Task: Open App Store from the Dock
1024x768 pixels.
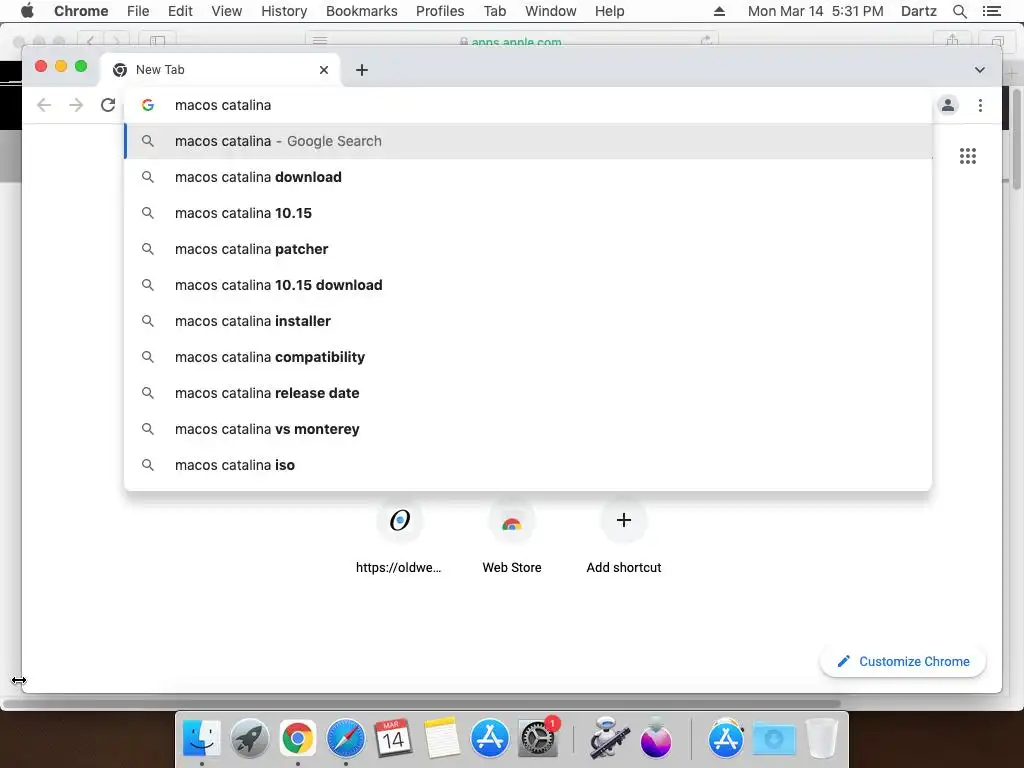Action: pos(490,739)
